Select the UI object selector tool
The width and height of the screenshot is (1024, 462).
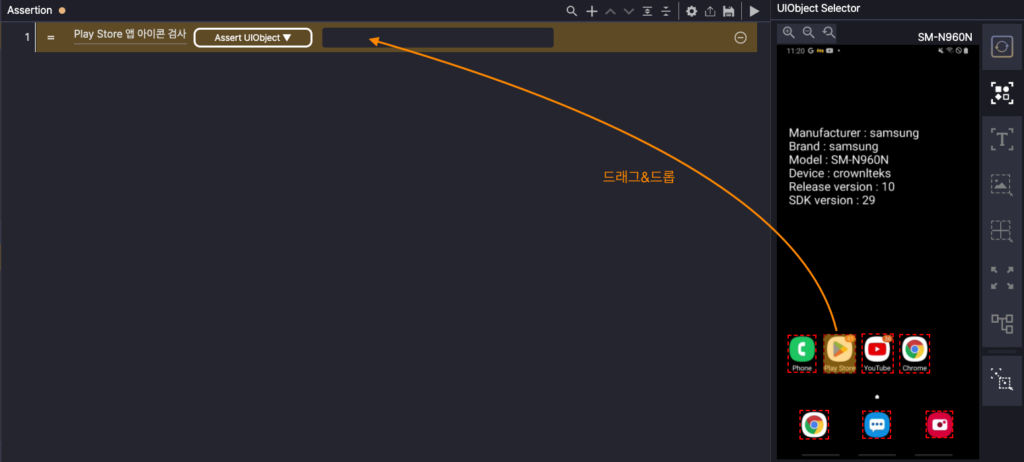[1001, 93]
